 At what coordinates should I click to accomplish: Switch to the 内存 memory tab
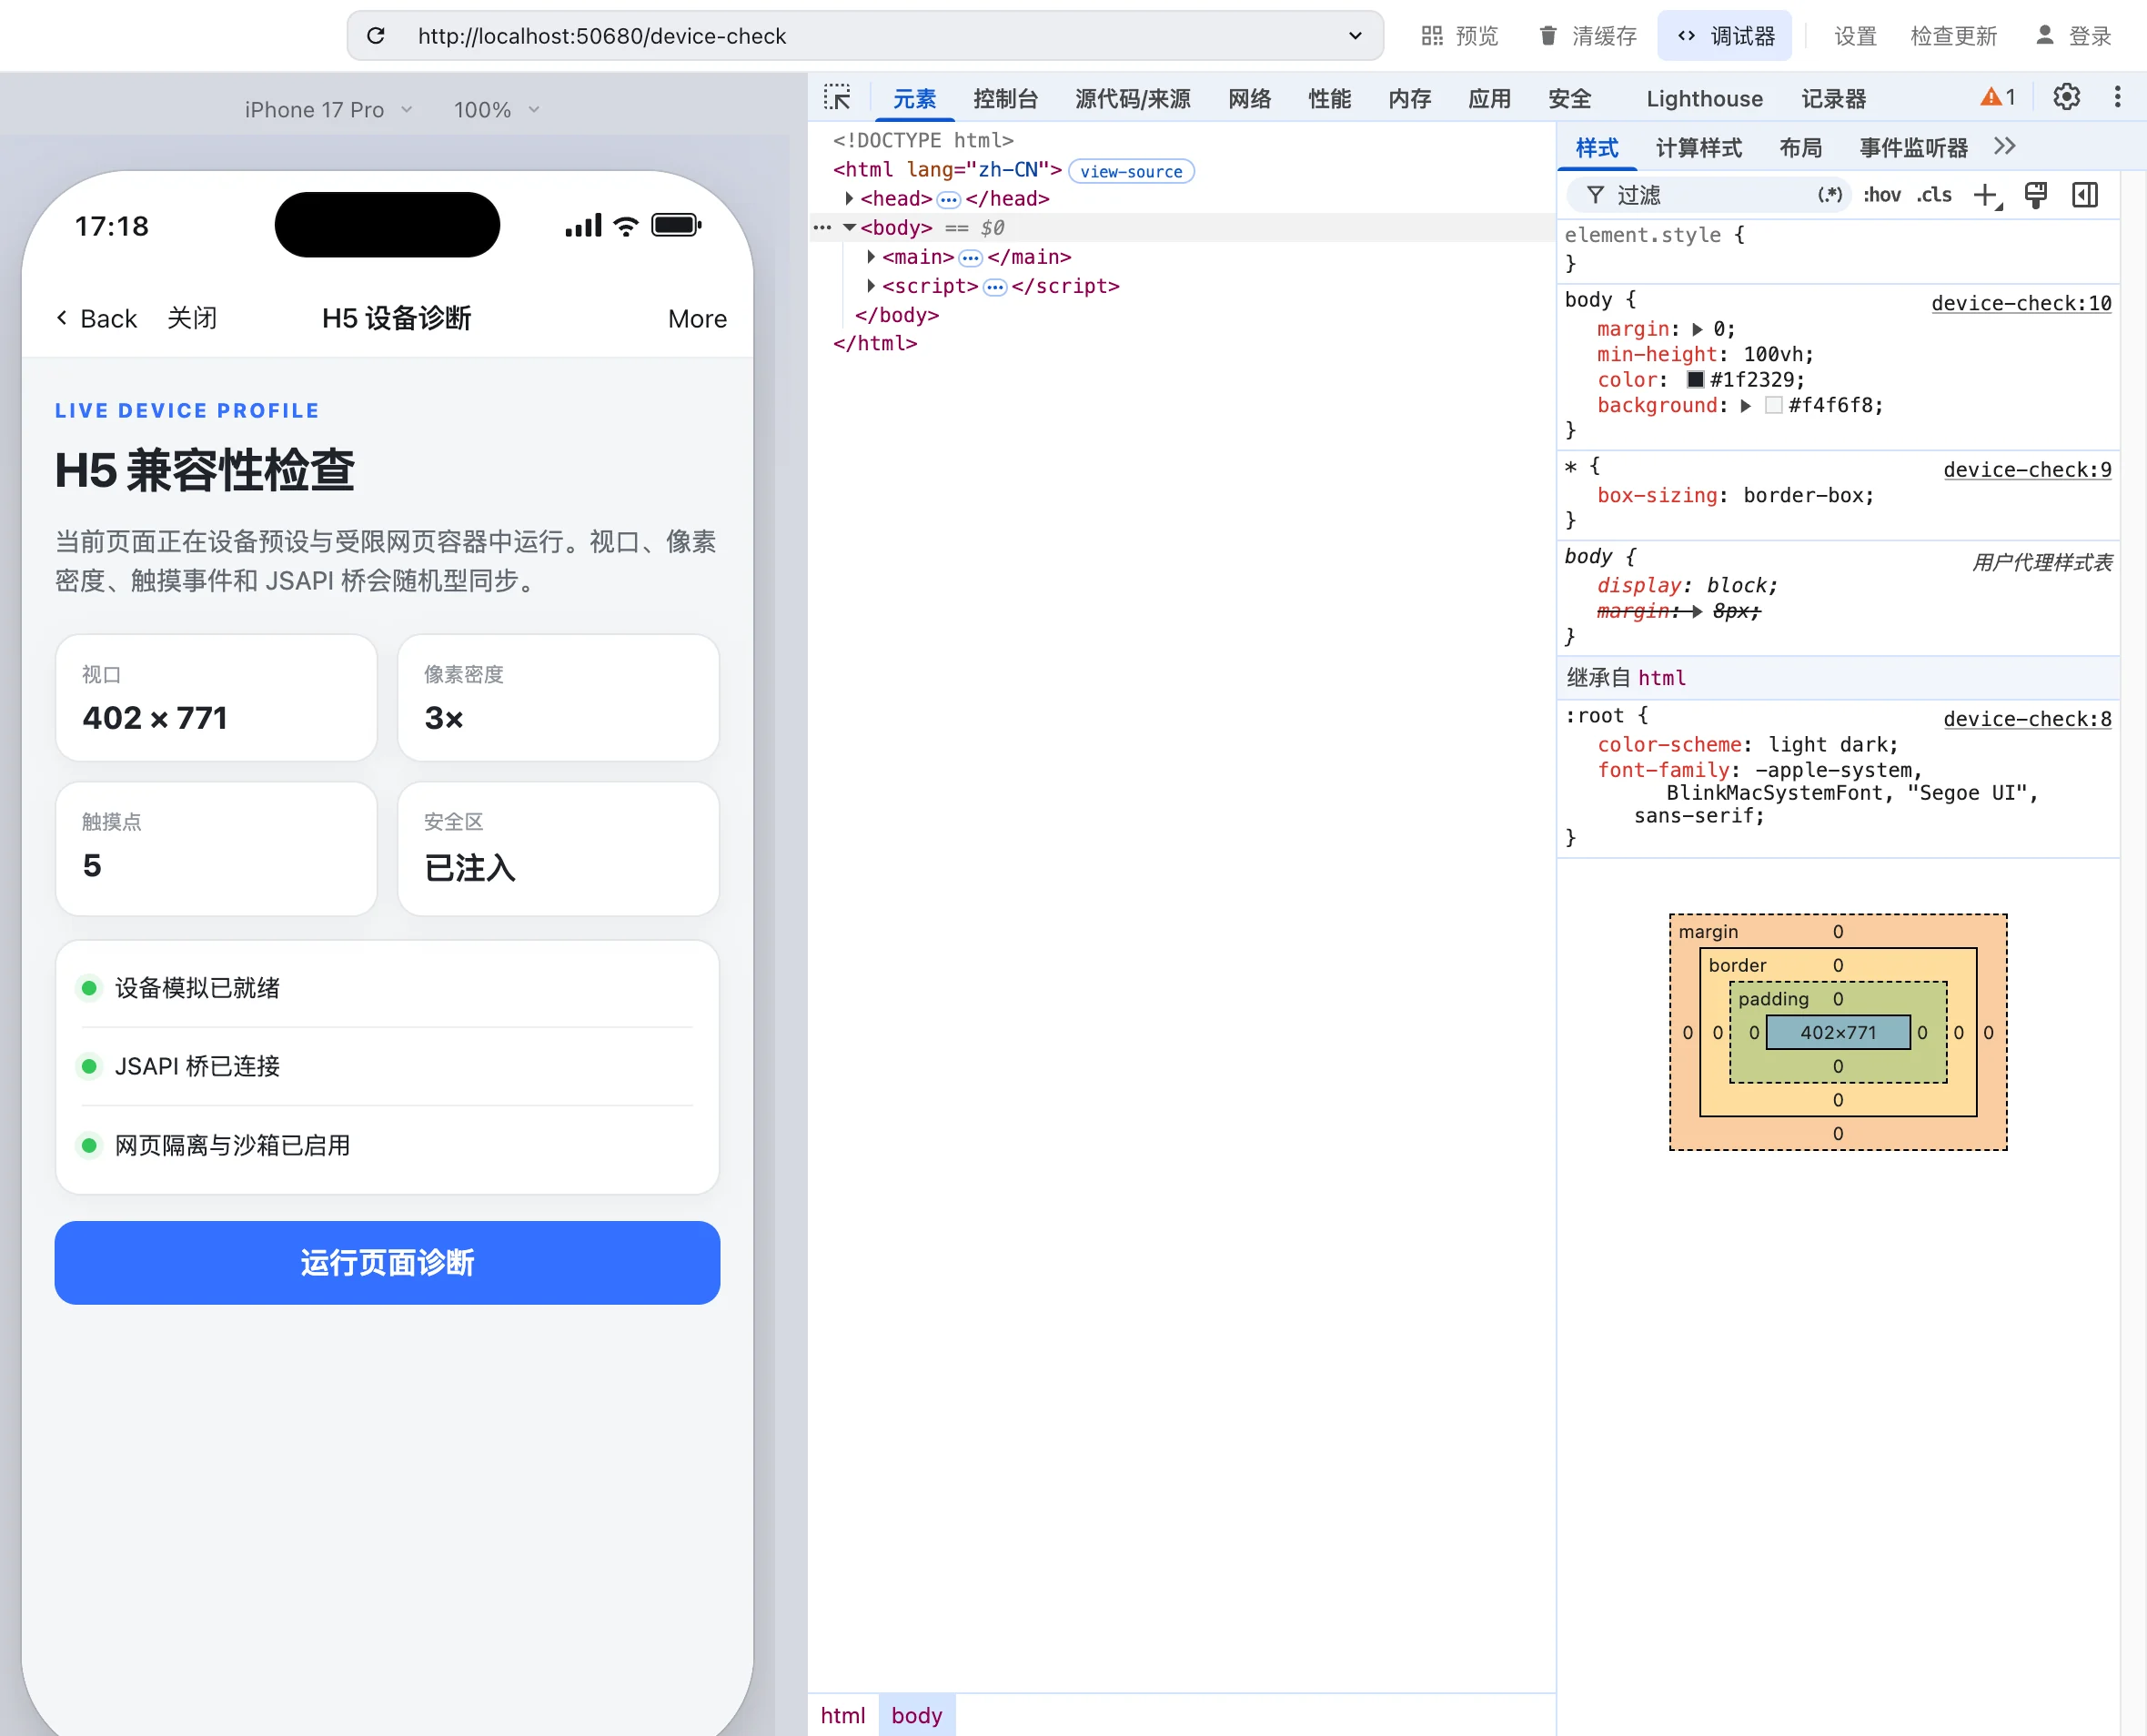[x=1409, y=99]
